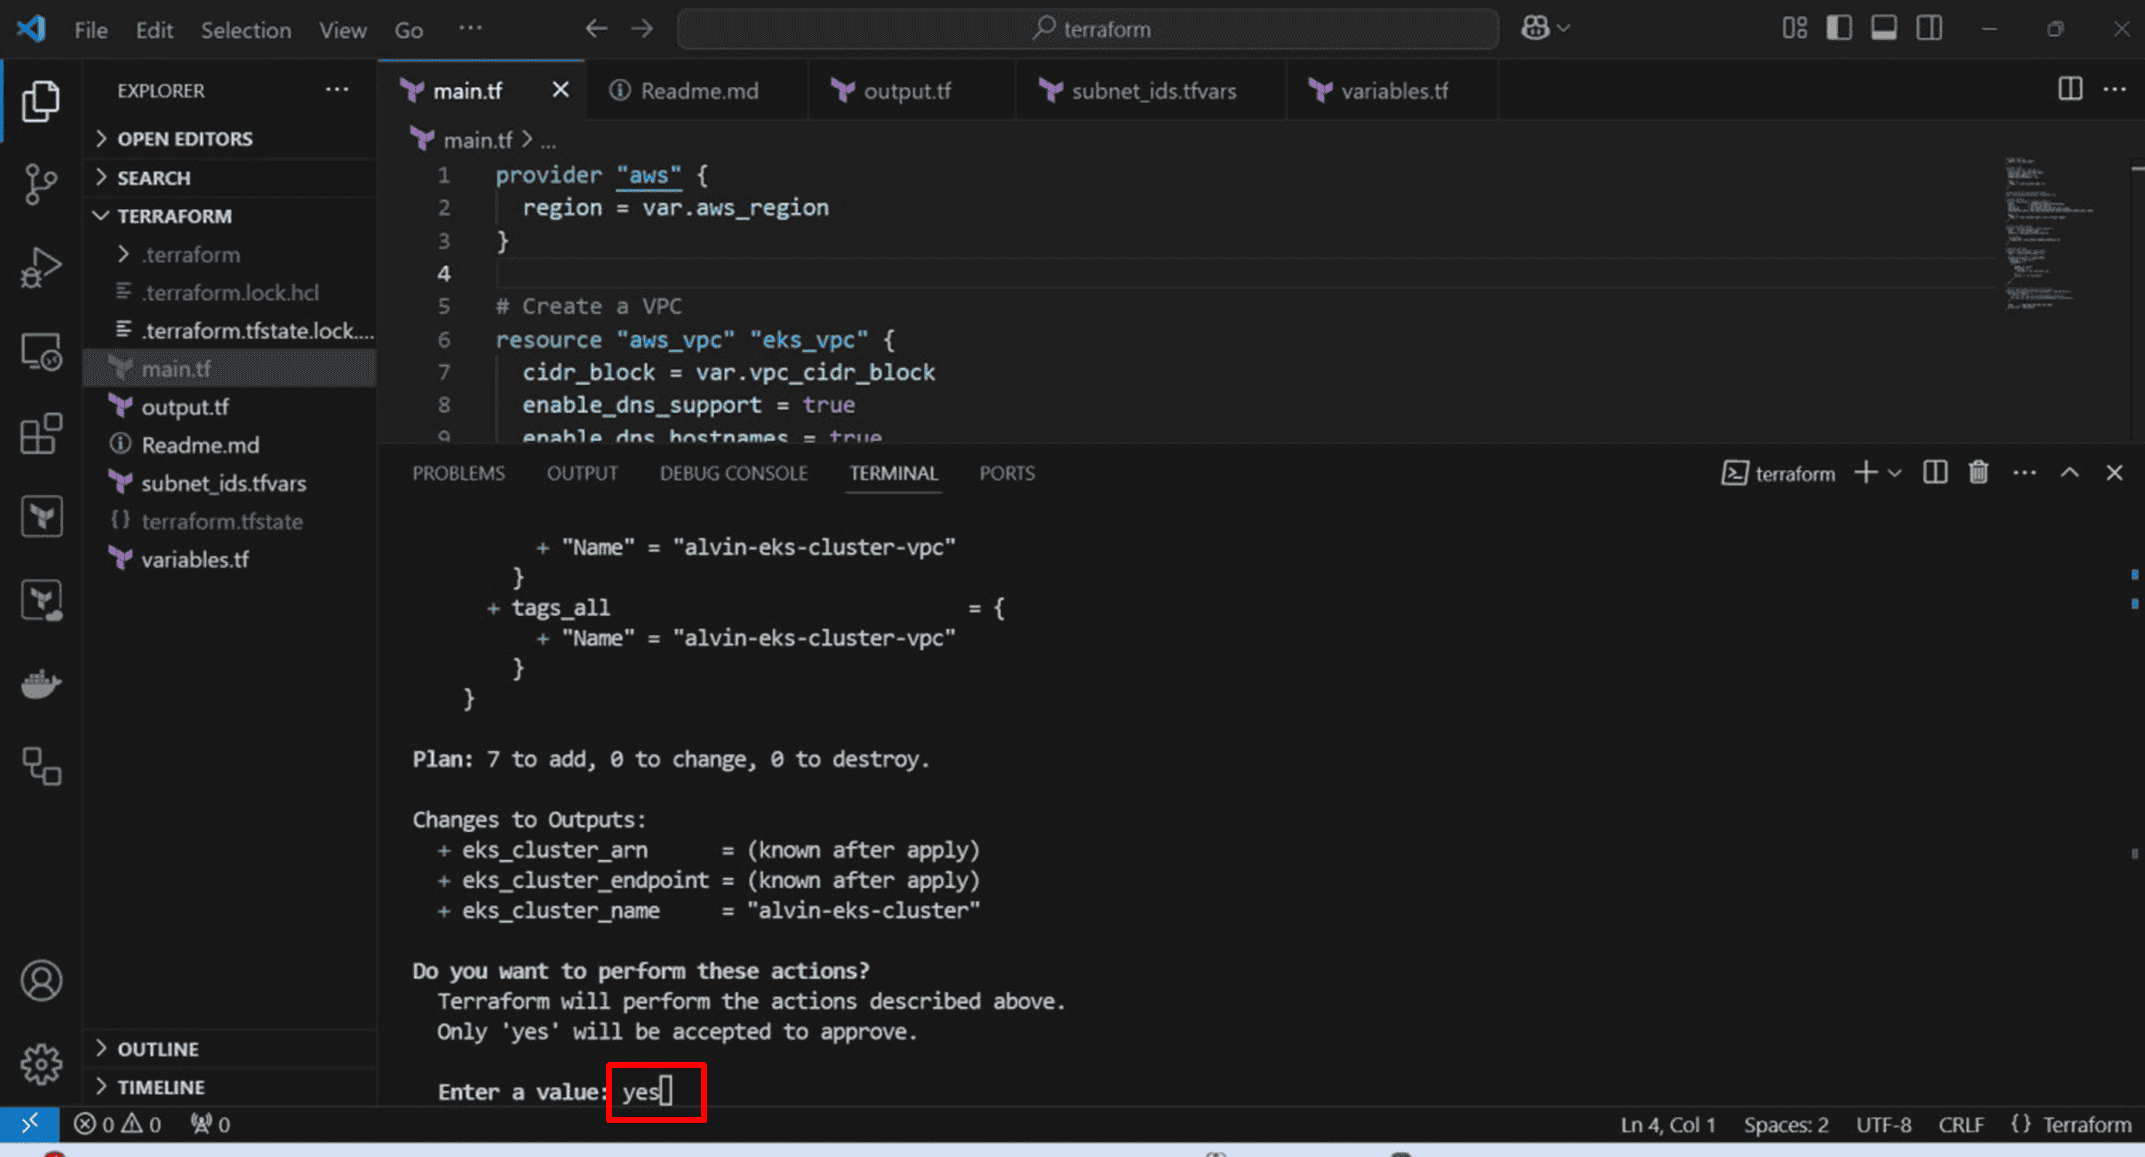
Task: Open the Docker view
Action: click(41, 684)
